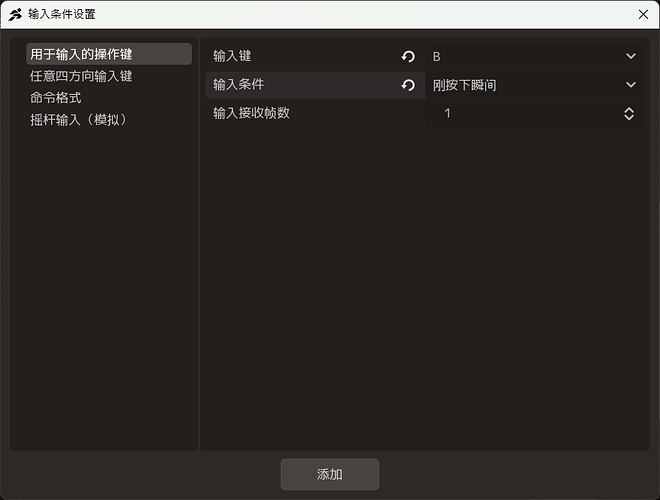
Task: Open the 输入键 dropdown showing B
Action: 534,56
